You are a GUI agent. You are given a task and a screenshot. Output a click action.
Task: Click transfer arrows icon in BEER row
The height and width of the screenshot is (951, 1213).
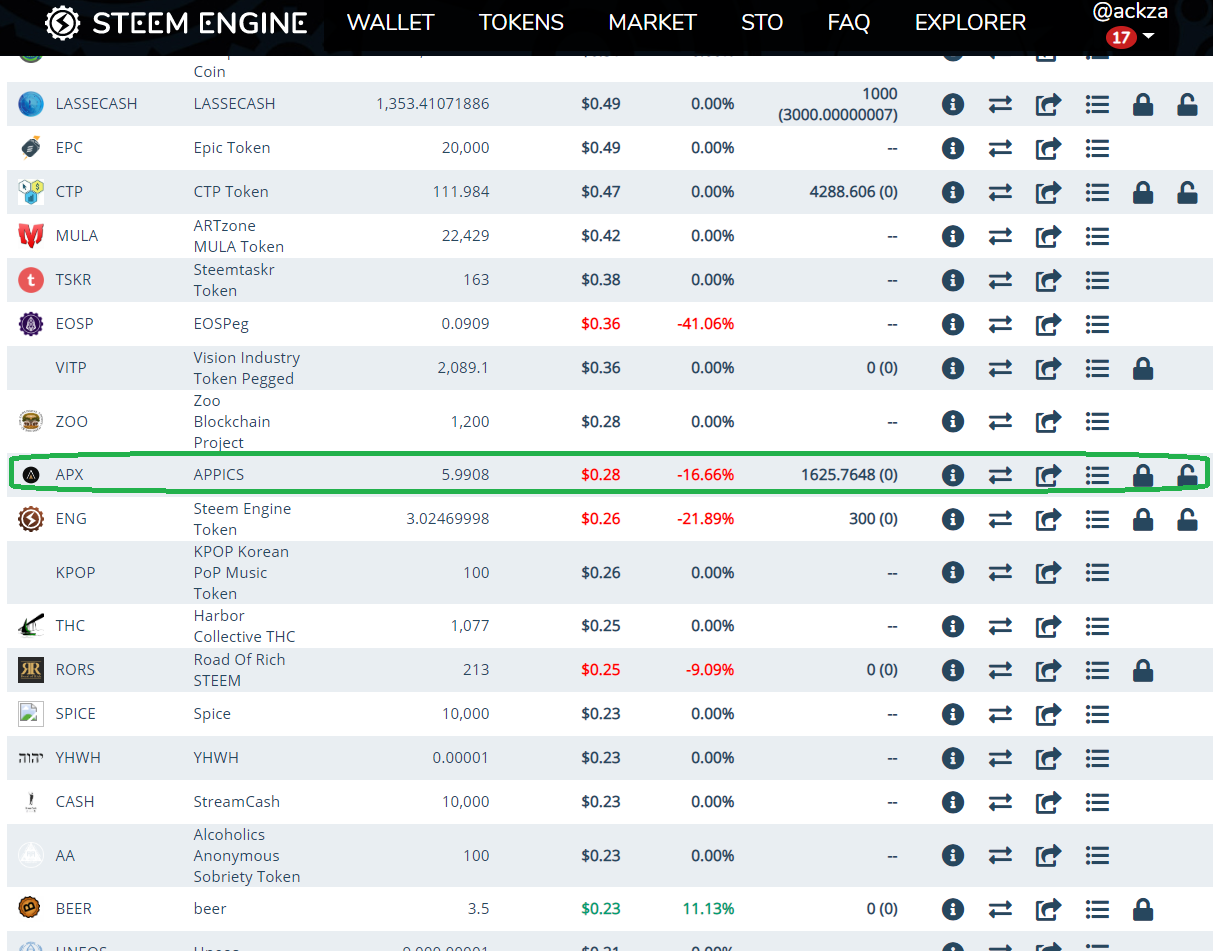pos(1000,909)
